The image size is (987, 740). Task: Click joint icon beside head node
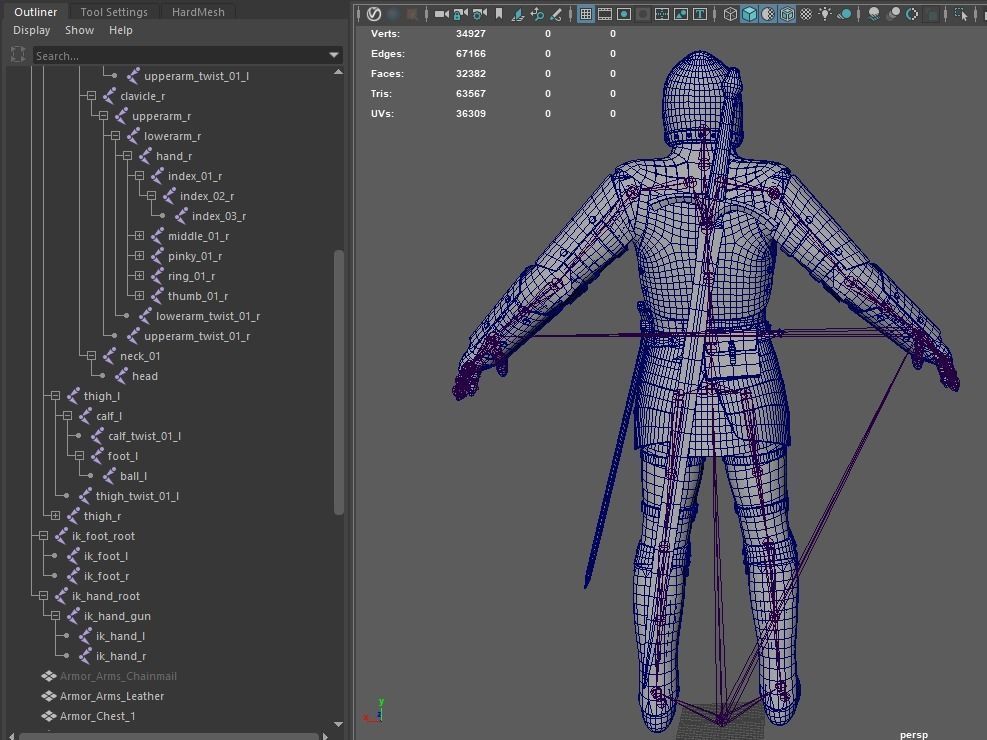pyautogui.click(x=121, y=376)
